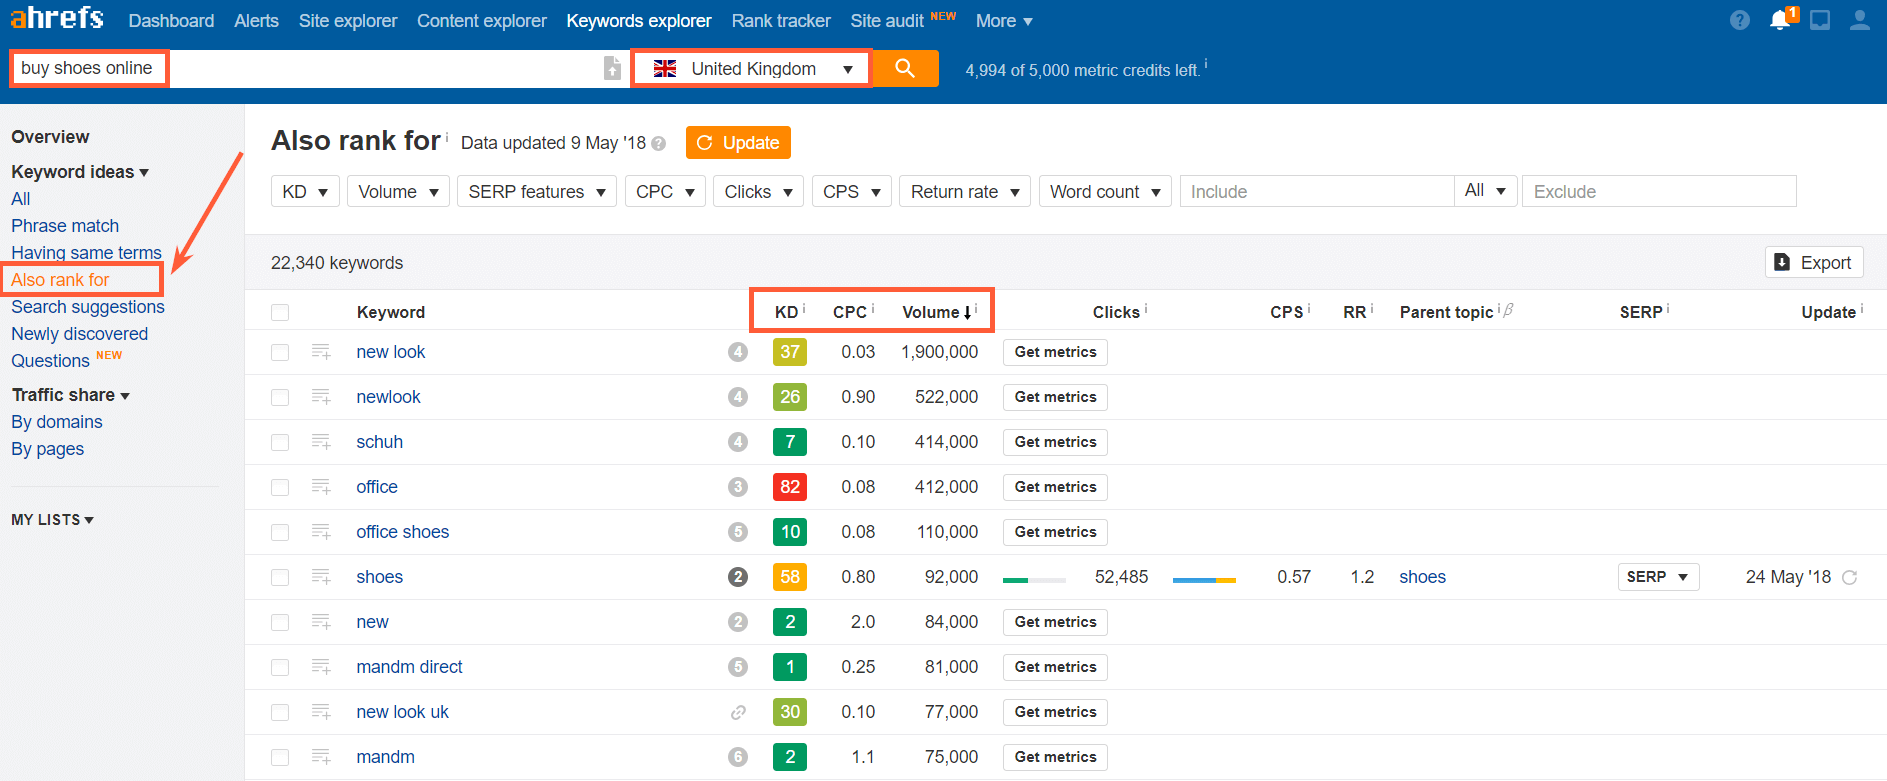Switch to Rank tracker
1887x781 pixels.
[x=780, y=20]
